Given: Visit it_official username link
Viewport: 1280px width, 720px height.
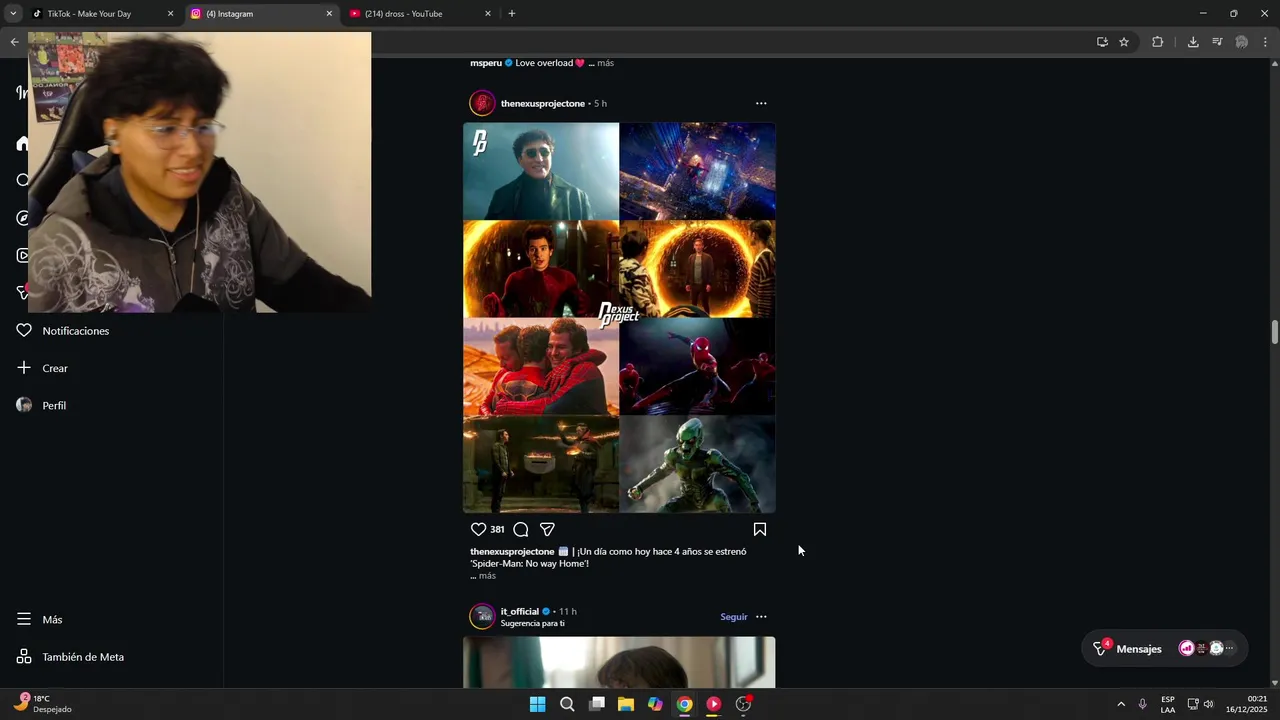Looking at the screenshot, I should 520,611.
